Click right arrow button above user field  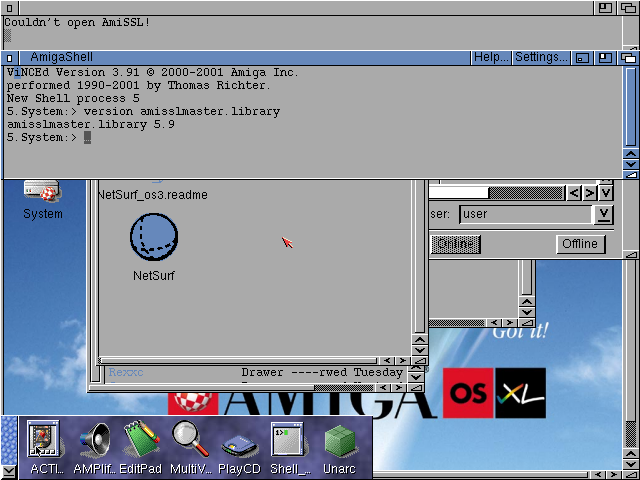tap(590, 193)
